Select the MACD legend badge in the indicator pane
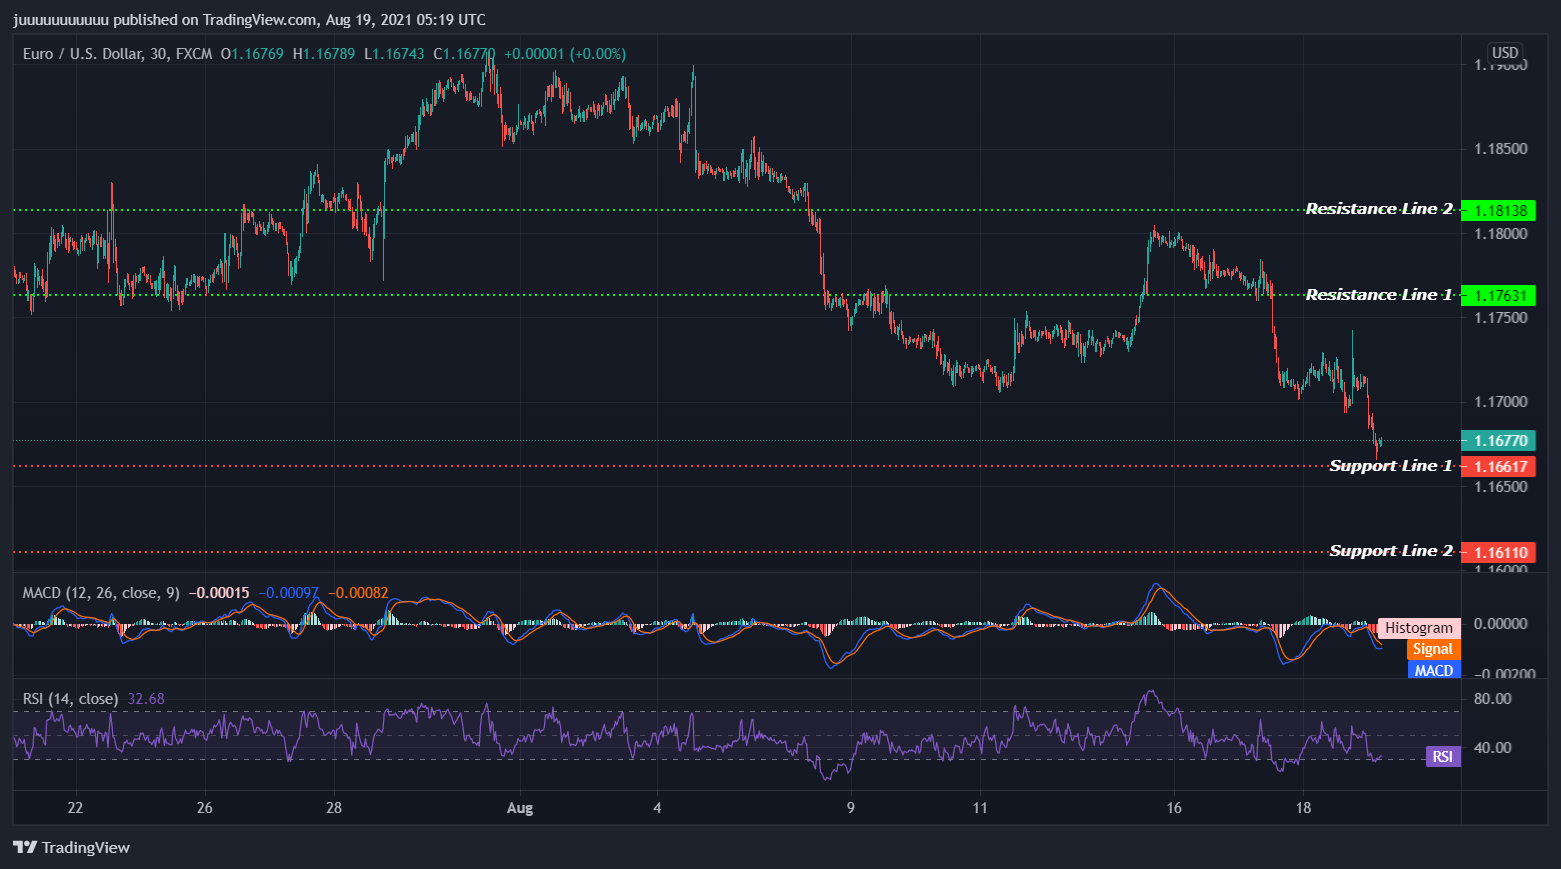 click(1433, 669)
